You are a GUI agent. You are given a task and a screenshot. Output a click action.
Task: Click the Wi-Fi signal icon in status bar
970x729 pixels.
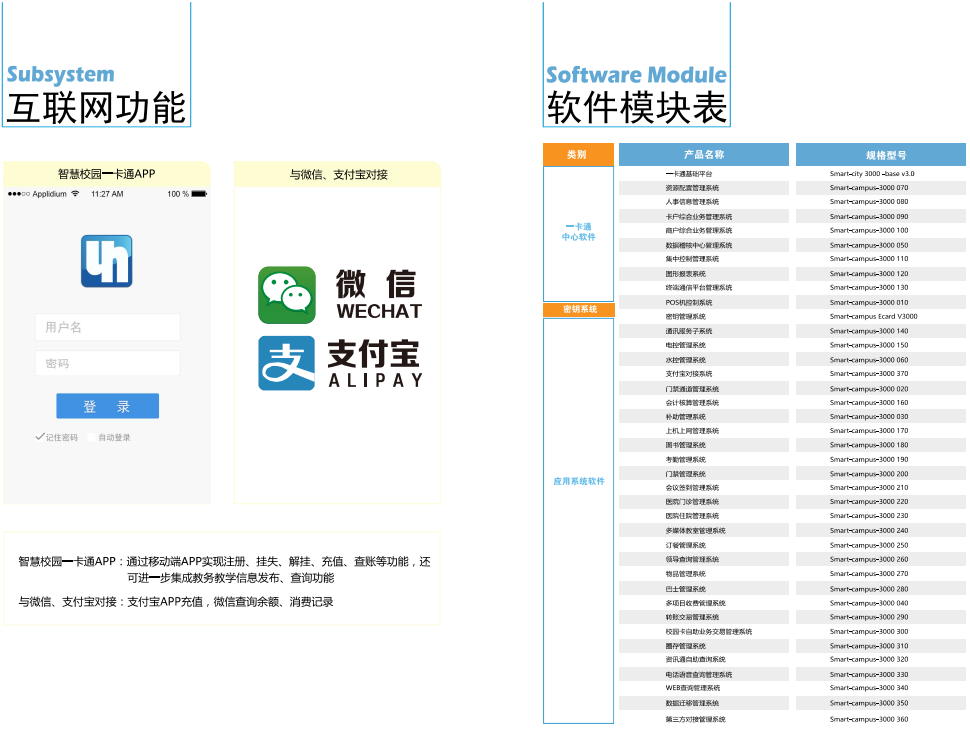click(75, 194)
